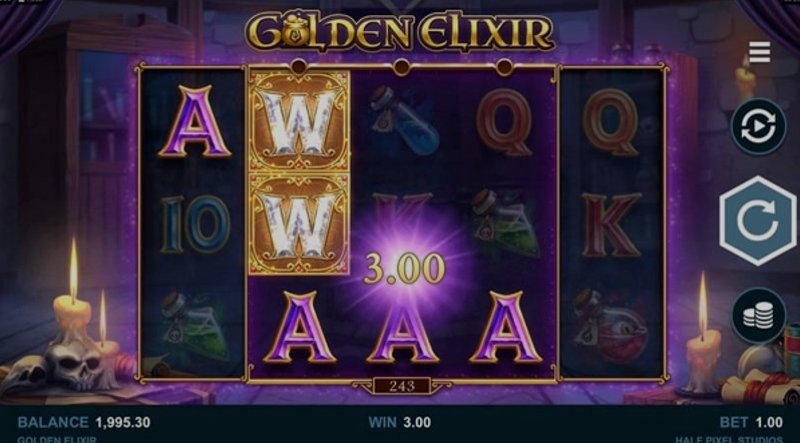Click the K symbol on fifth reel

[611, 224]
